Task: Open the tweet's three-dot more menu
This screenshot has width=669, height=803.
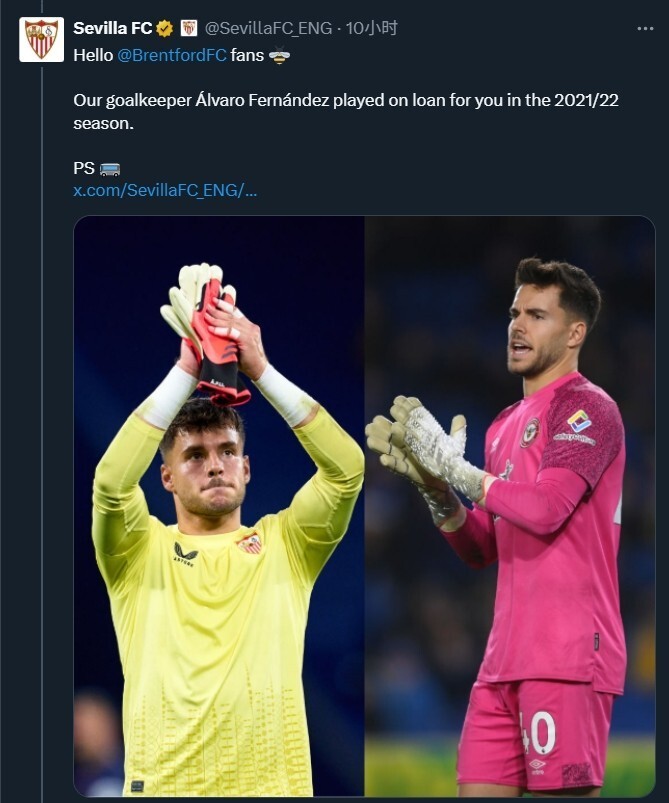Action: (x=645, y=28)
